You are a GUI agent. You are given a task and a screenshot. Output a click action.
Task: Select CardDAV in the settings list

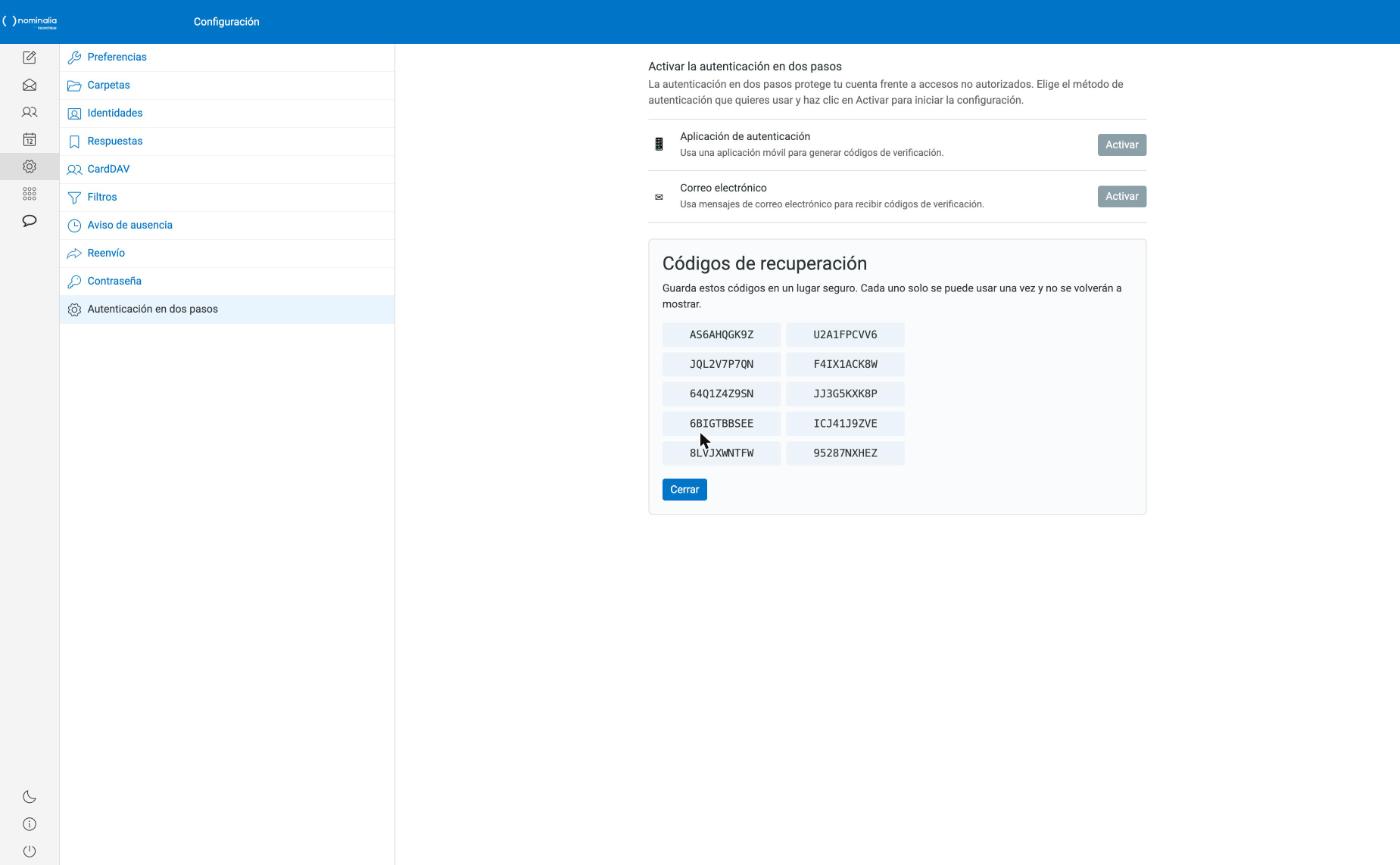(227, 169)
